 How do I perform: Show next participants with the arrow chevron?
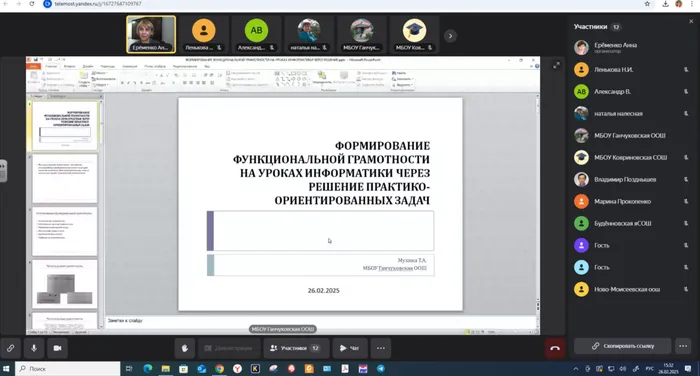(x=450, y=36)
